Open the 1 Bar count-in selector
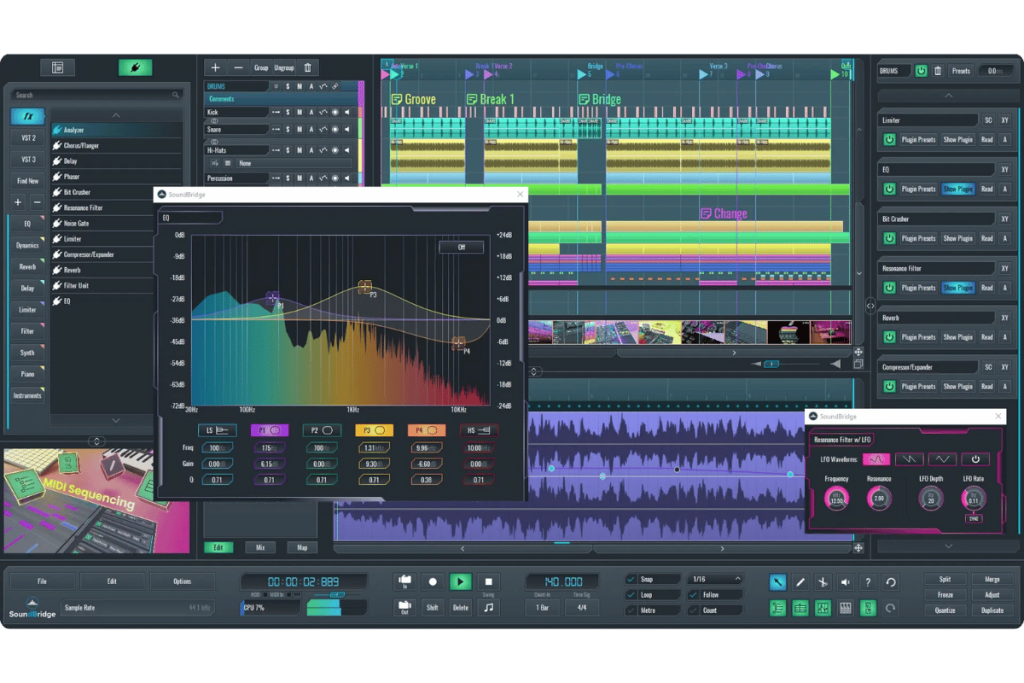 (543, 608)
